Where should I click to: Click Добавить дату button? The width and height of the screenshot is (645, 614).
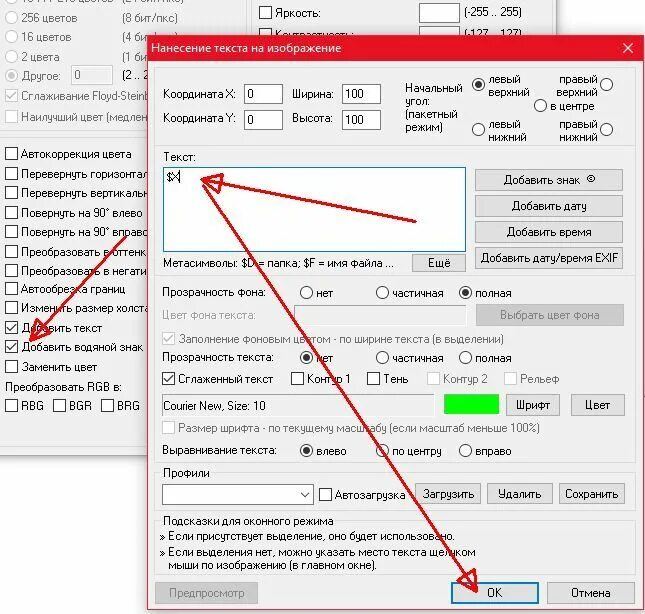549,206
